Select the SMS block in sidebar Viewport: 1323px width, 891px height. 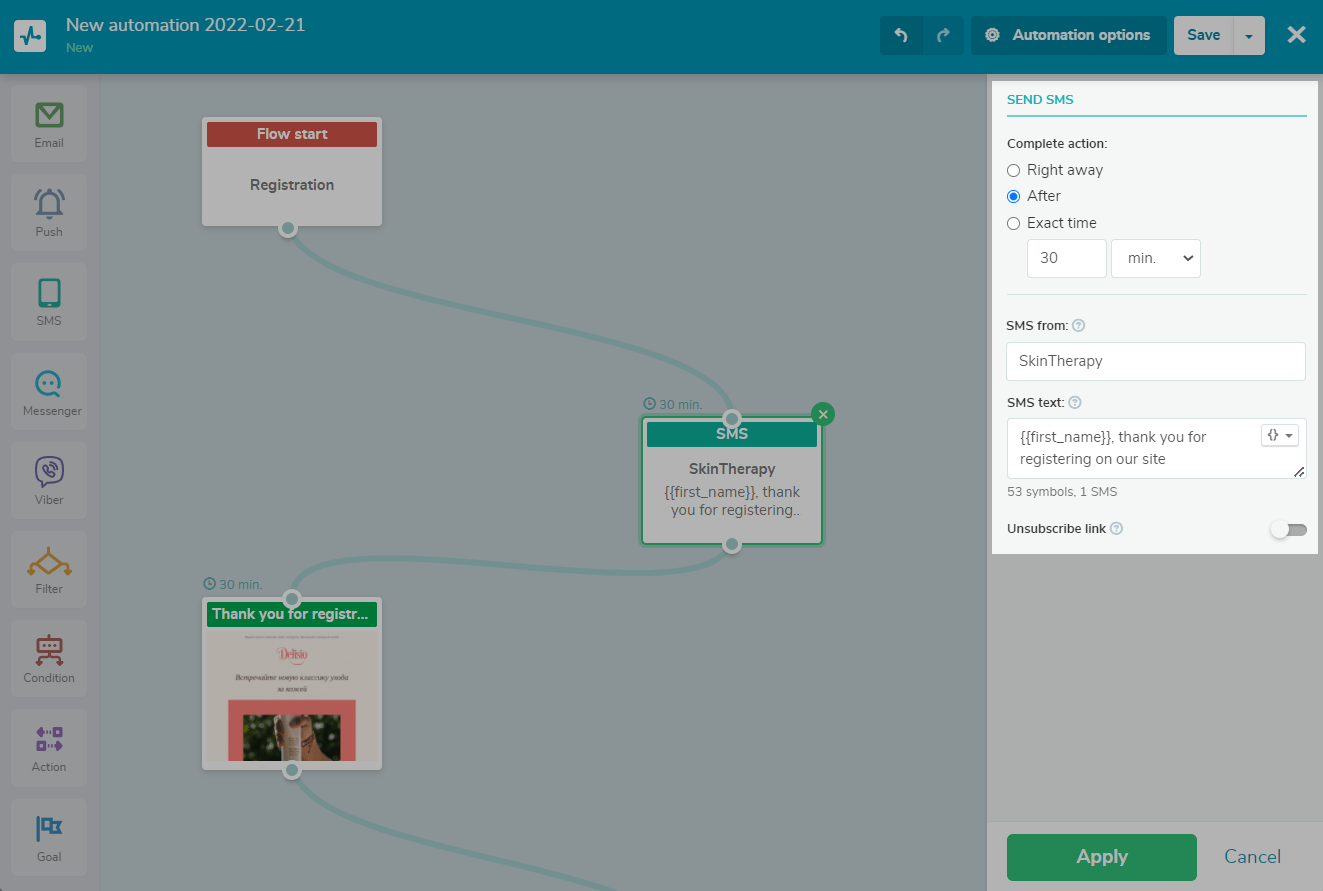click(x=49, y=302)
